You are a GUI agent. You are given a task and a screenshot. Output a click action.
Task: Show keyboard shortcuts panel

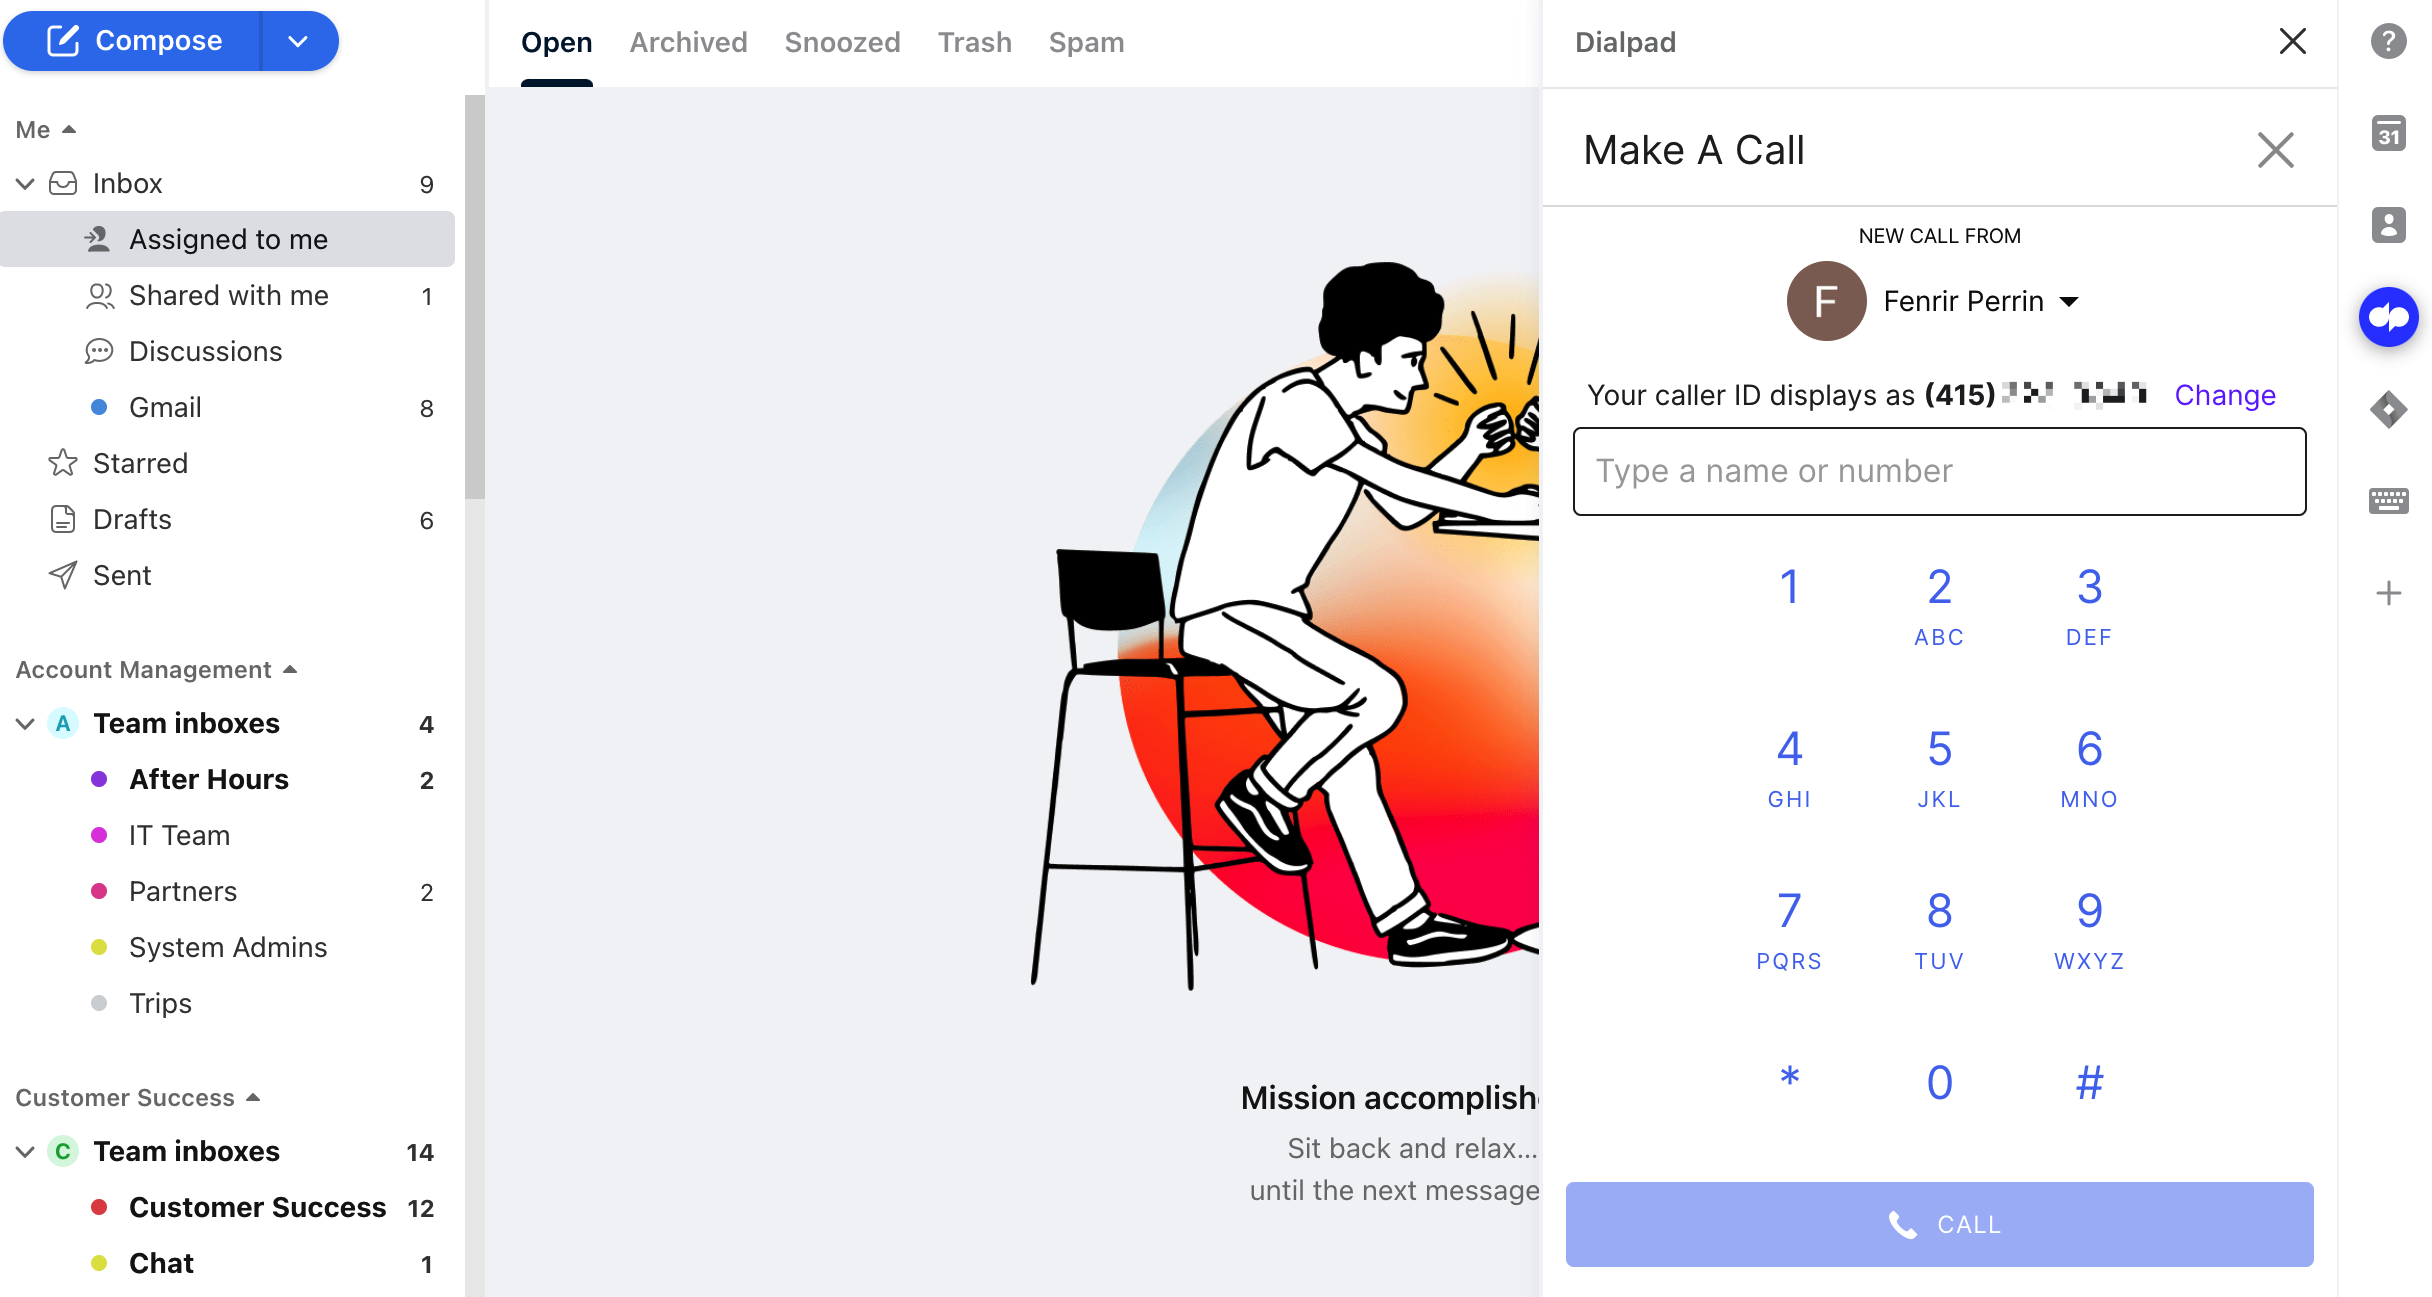[x=2390, y=500]
